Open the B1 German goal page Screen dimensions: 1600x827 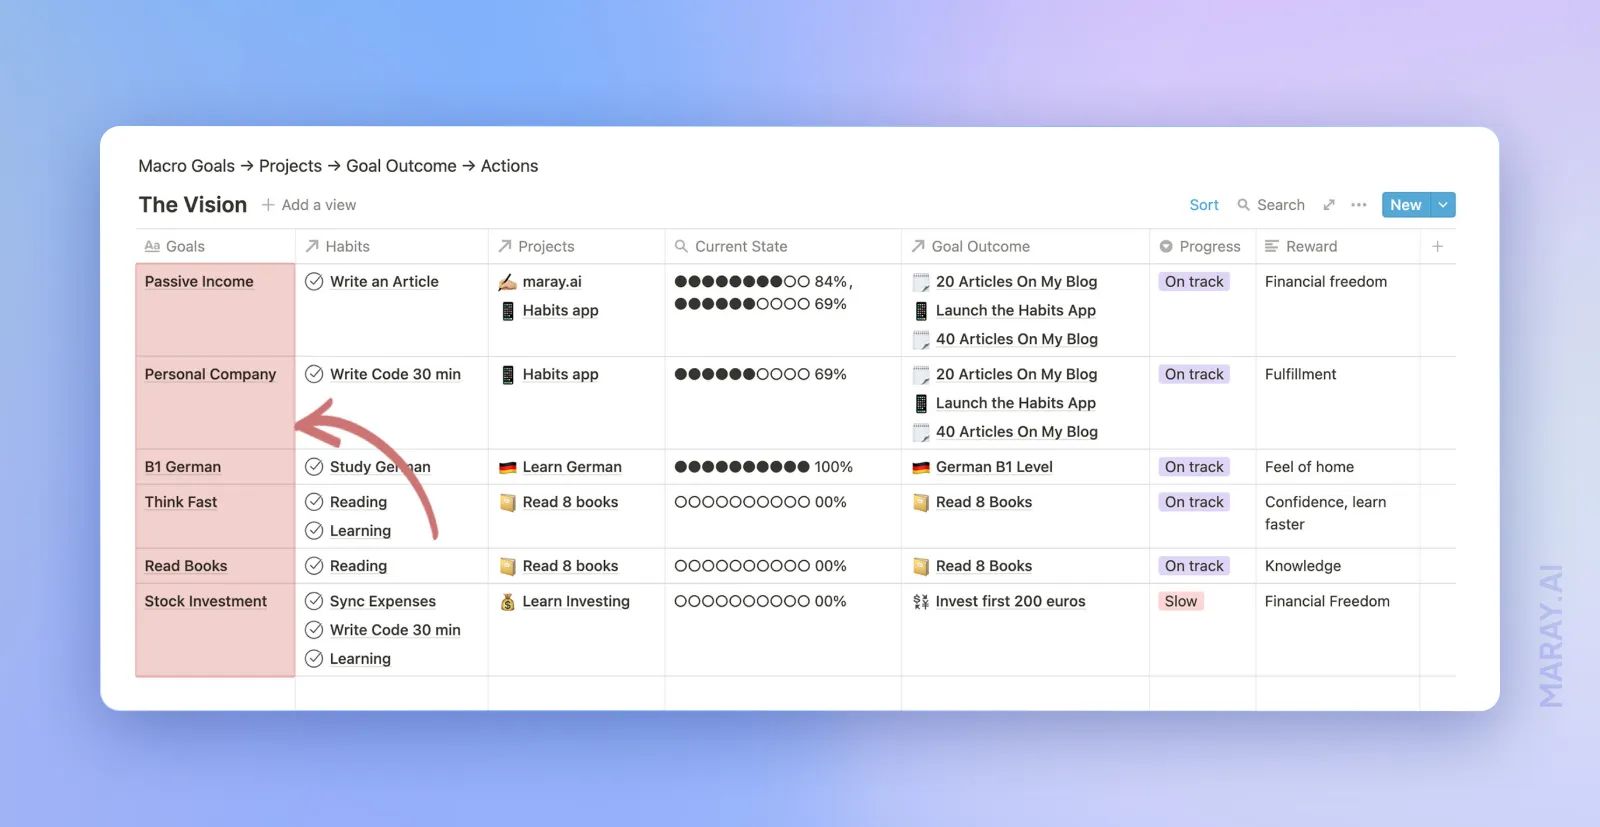pos(183,467)
